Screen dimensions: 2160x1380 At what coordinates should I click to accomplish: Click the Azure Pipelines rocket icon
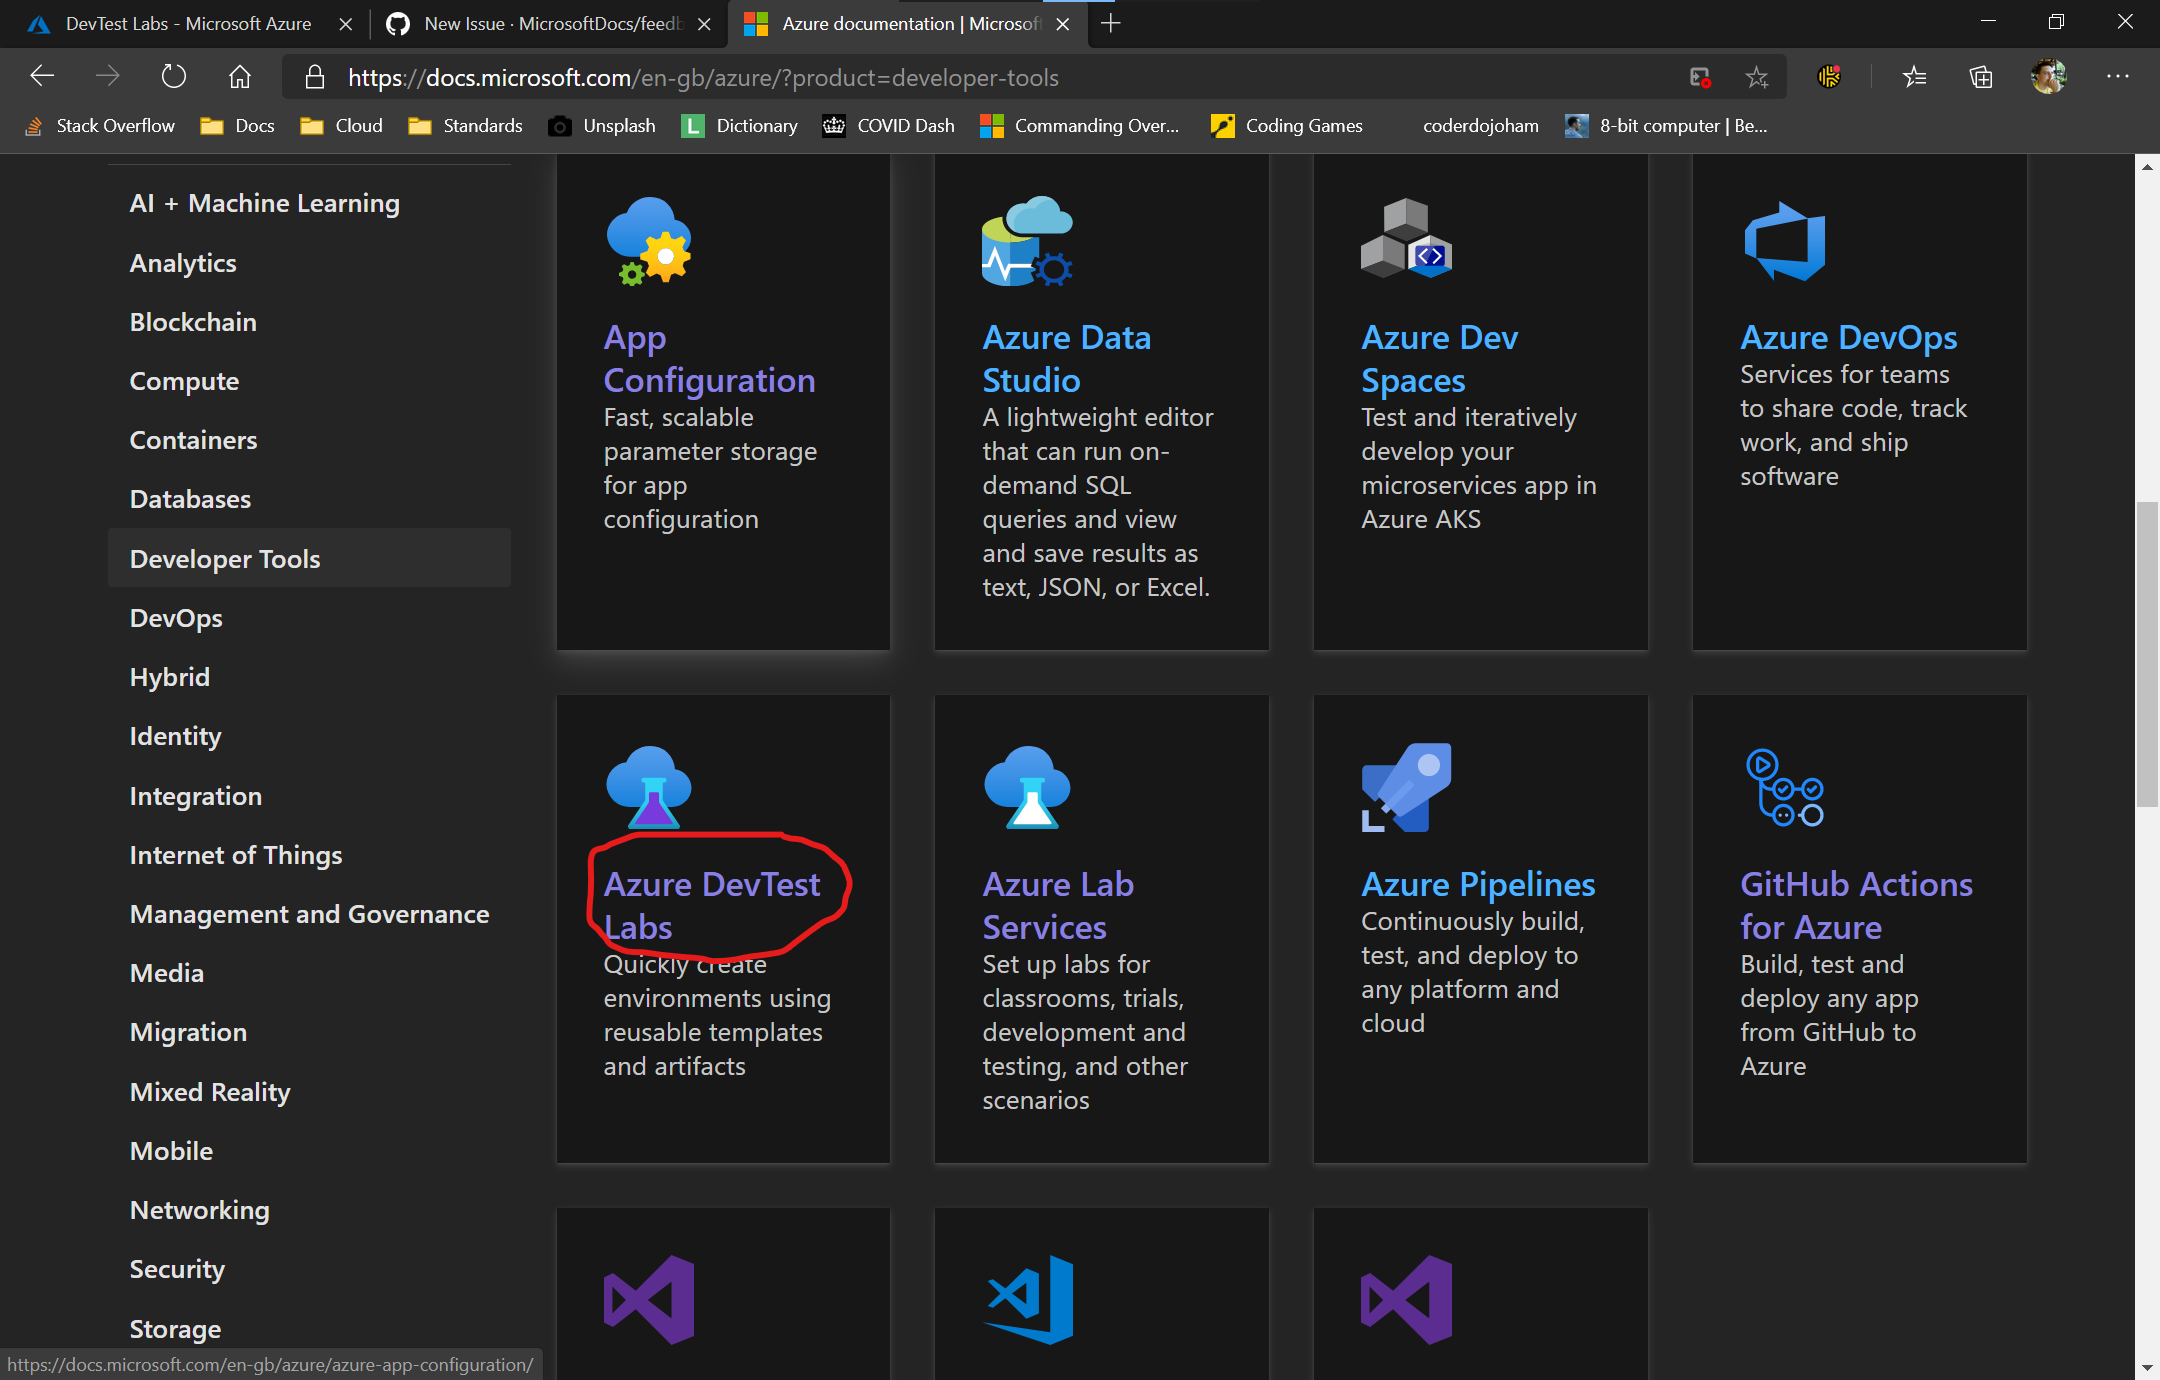1406,787
